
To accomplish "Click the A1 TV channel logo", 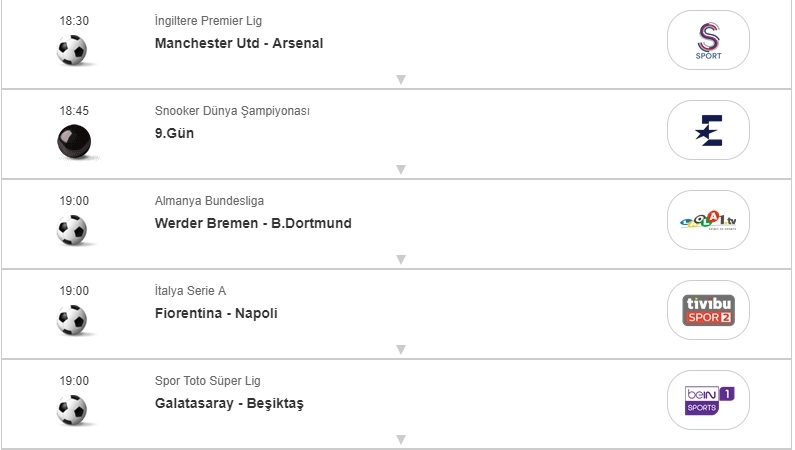I will tap(708, 220).
